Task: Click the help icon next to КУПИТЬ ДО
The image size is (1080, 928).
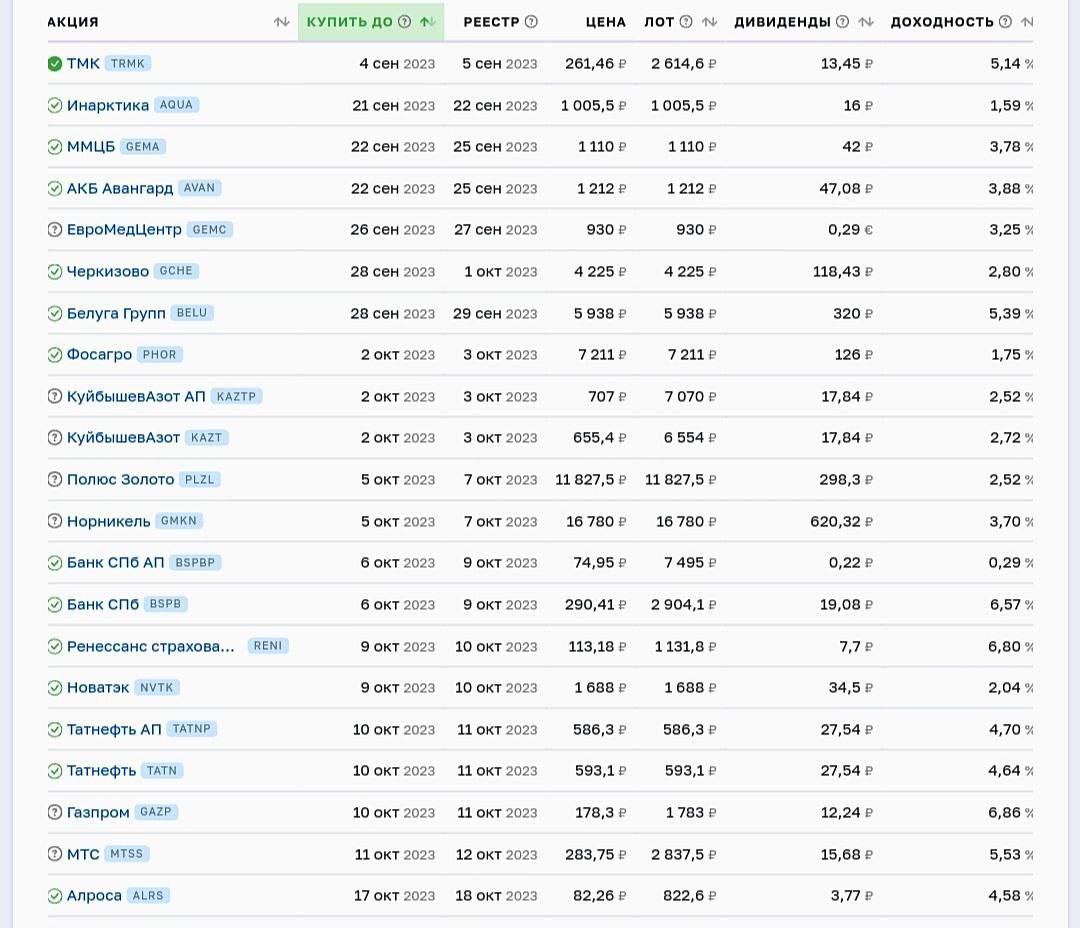Action: coord(404,22)
